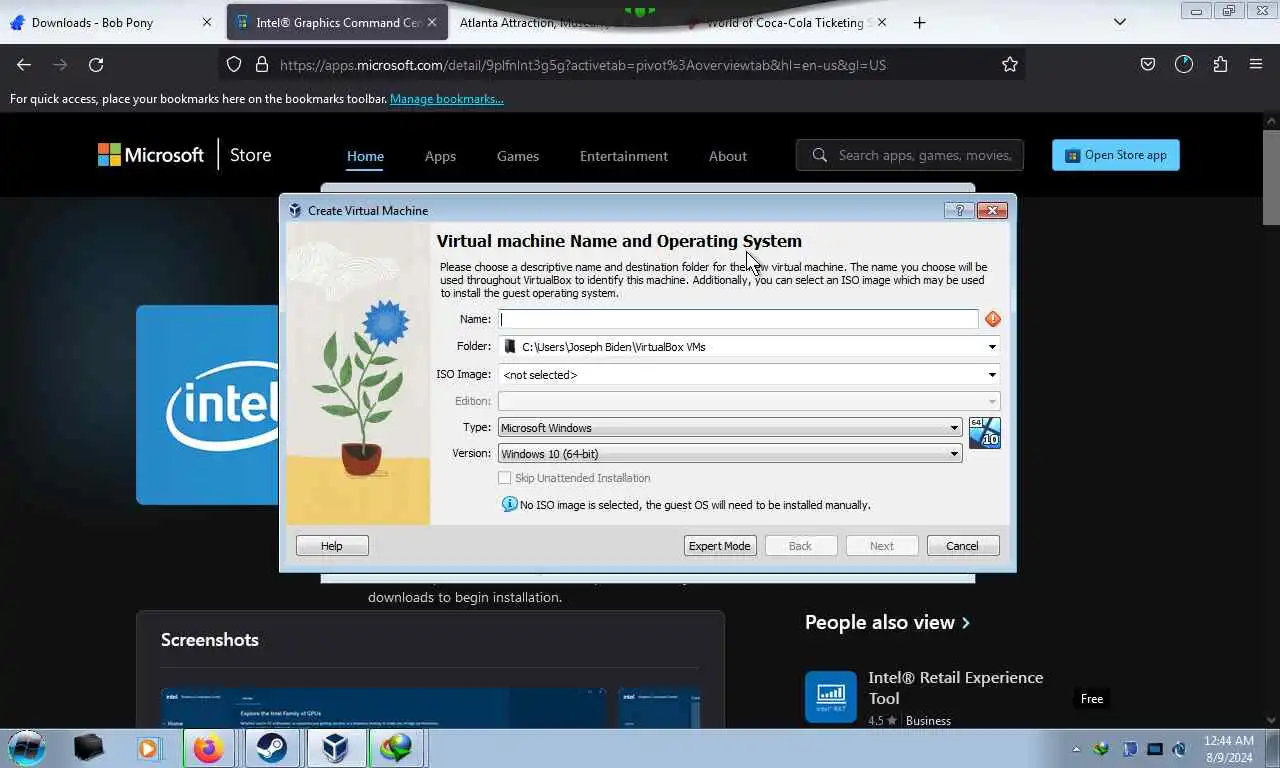This screenshot has height=768, width=1280.
Task: Reload the current page in Firefox
Action: (x=96, y=64)
